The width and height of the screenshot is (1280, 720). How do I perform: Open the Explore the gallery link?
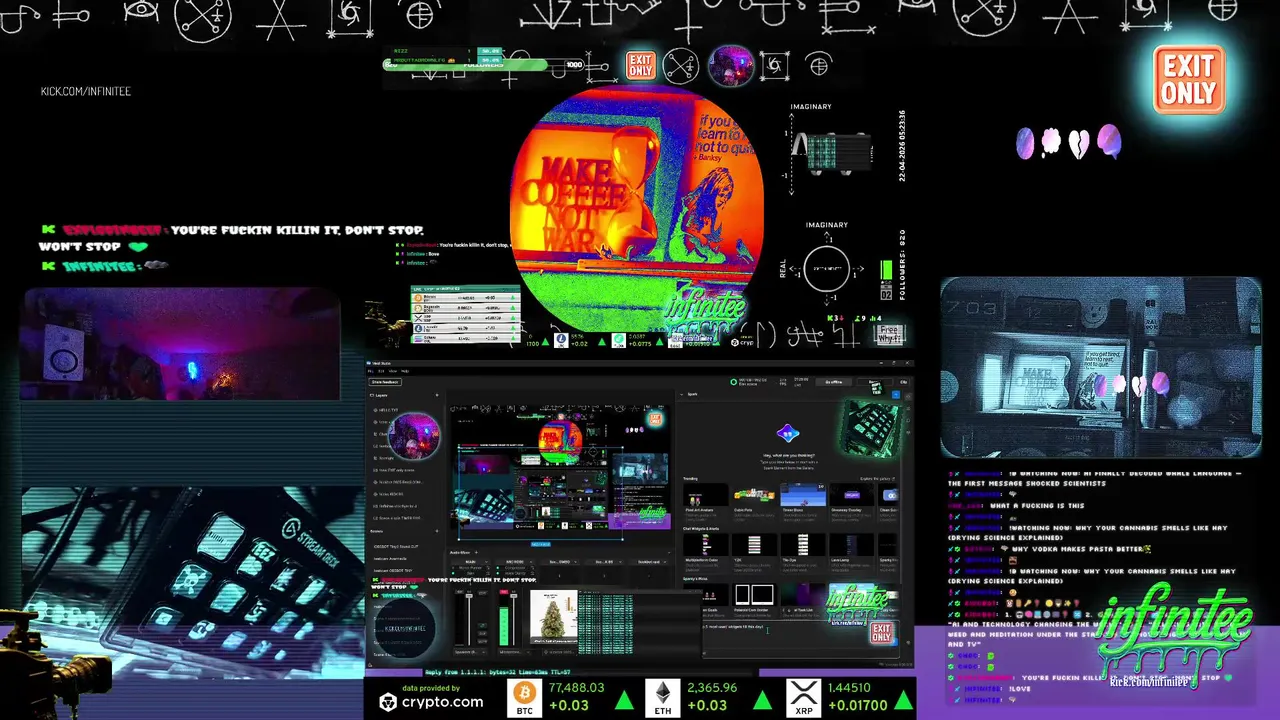pyautogui.click(x=876, y=478)
